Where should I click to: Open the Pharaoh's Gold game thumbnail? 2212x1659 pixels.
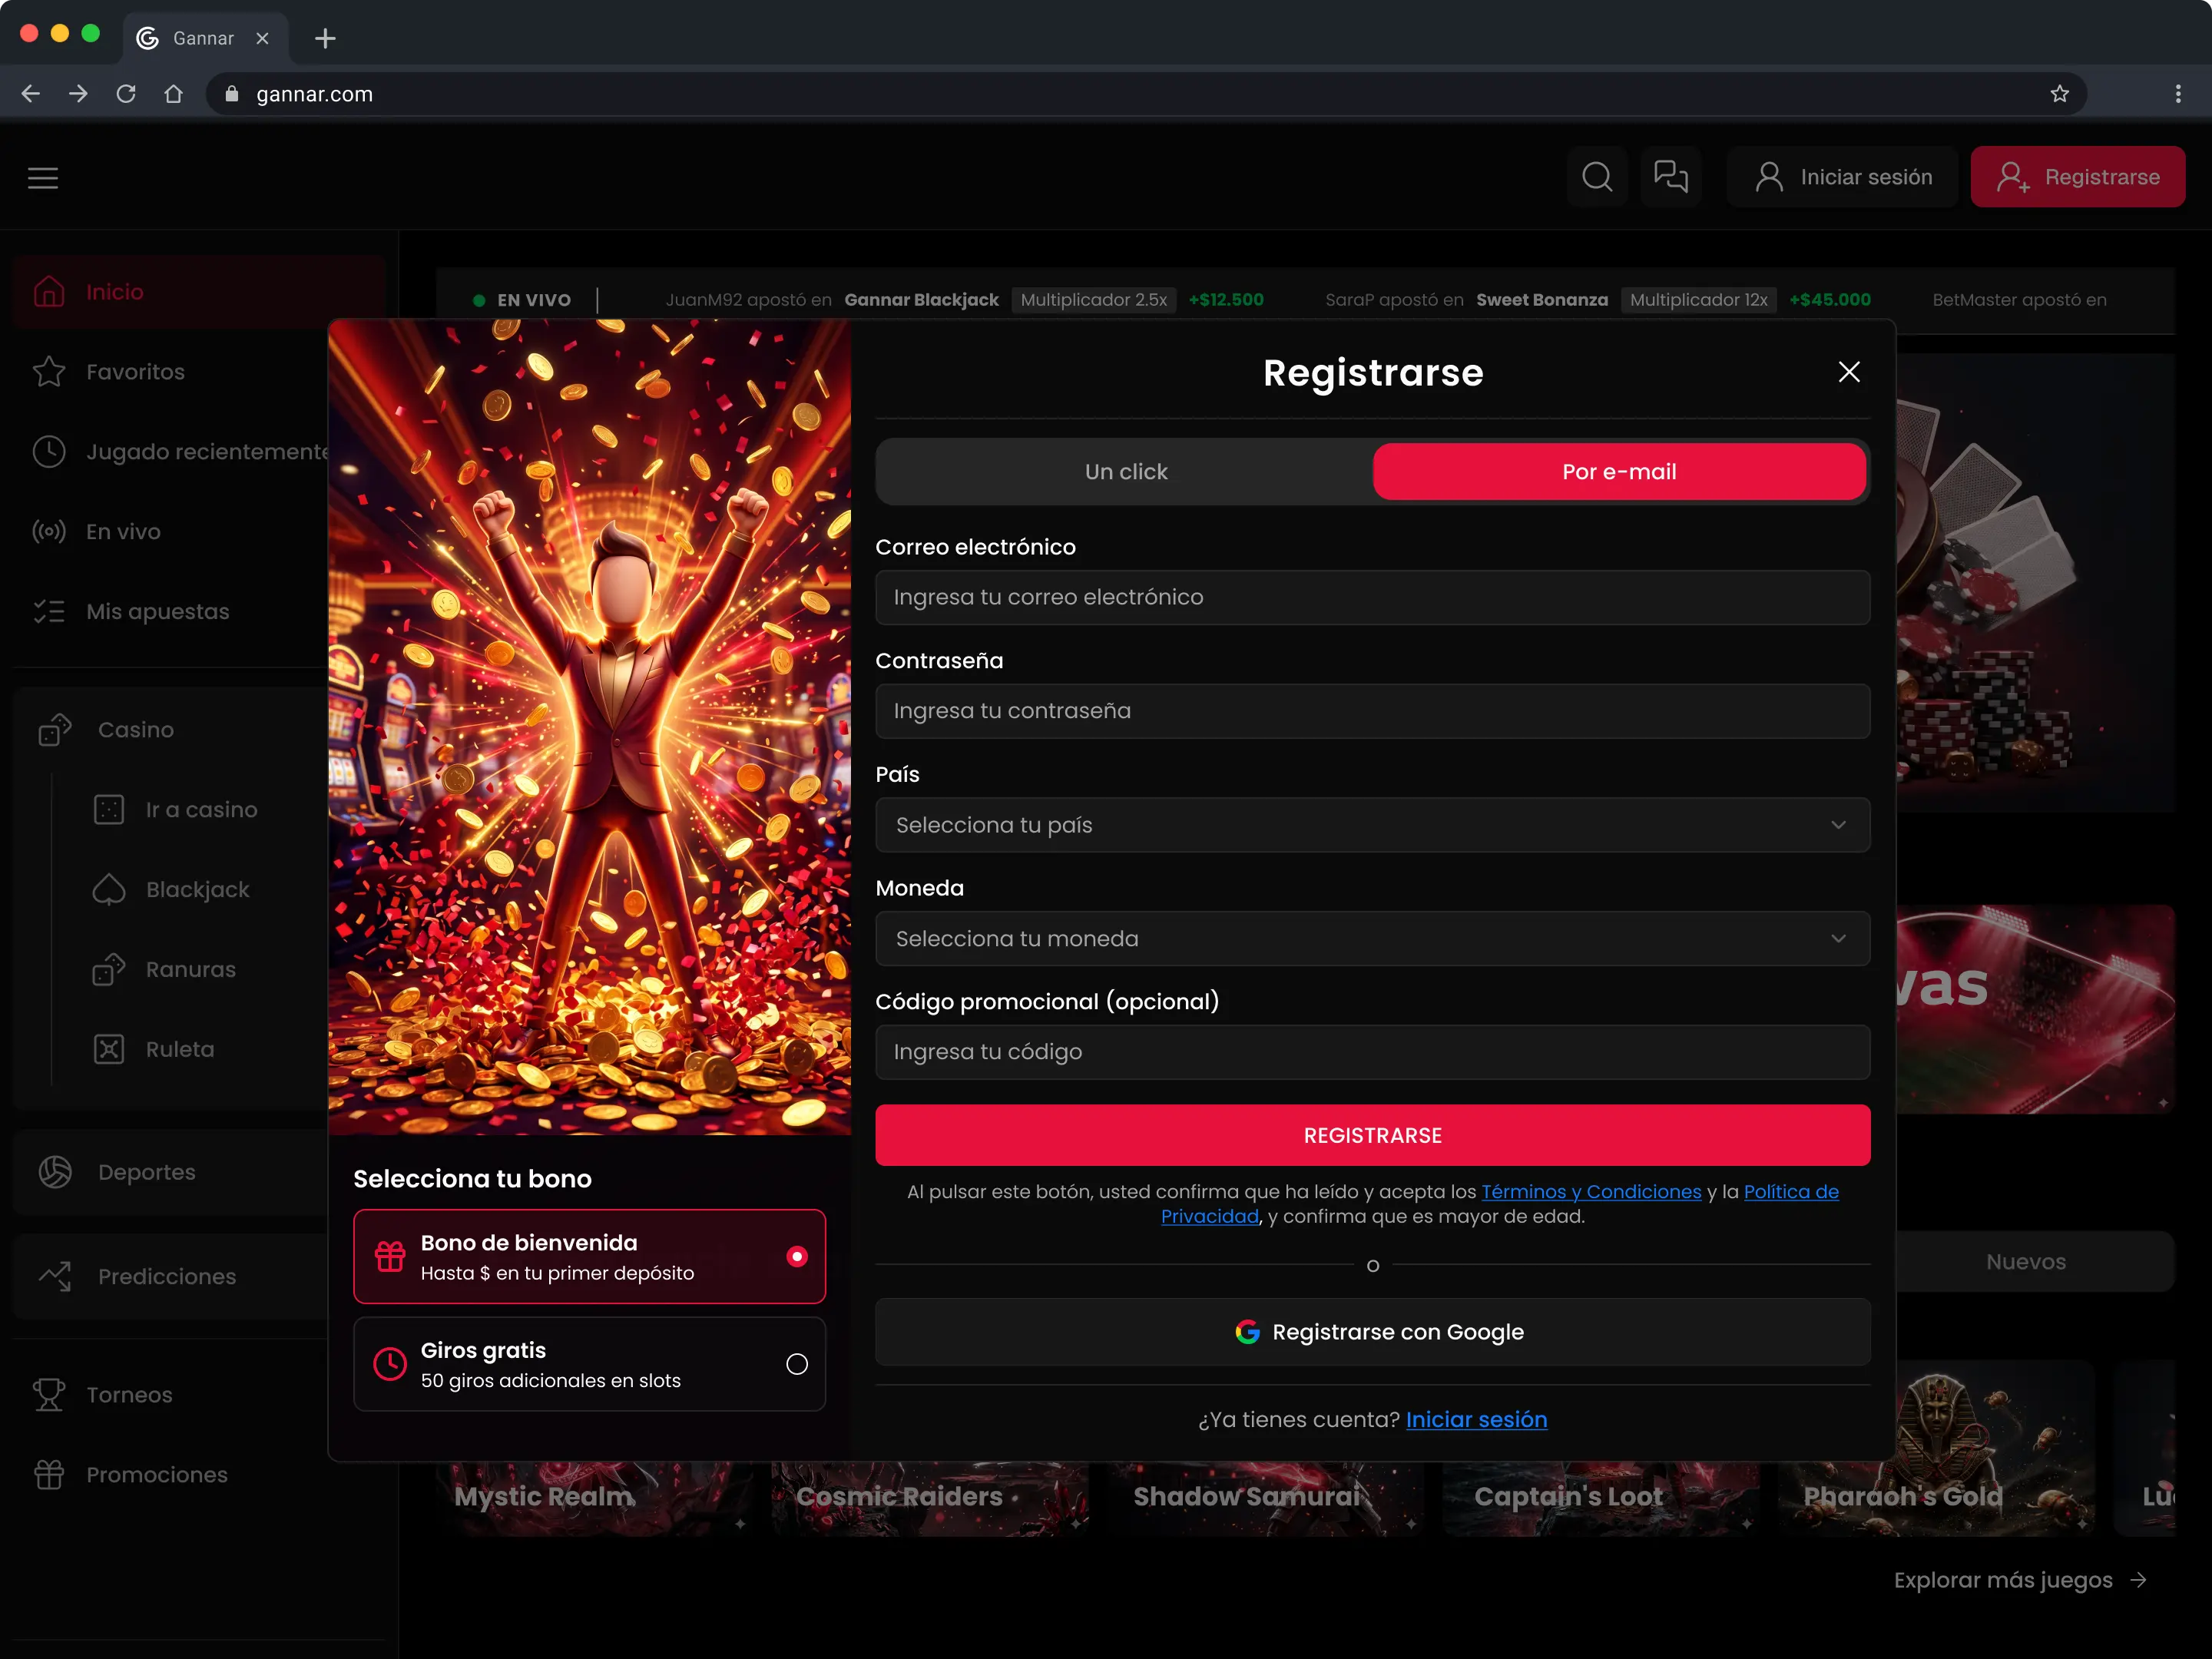1936,1448
